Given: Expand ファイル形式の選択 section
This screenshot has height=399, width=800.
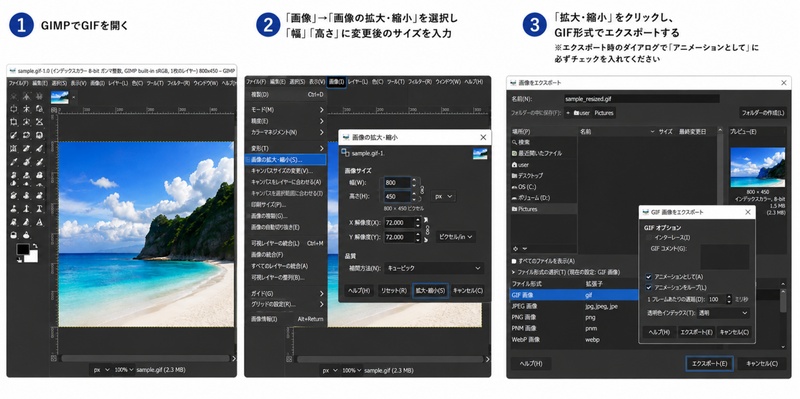Looking at the screenshot, I should (x=514, y=272).
